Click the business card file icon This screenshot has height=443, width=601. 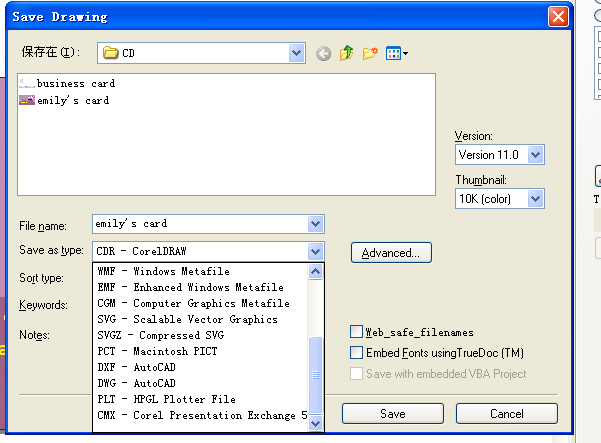(x=27, y=83)
